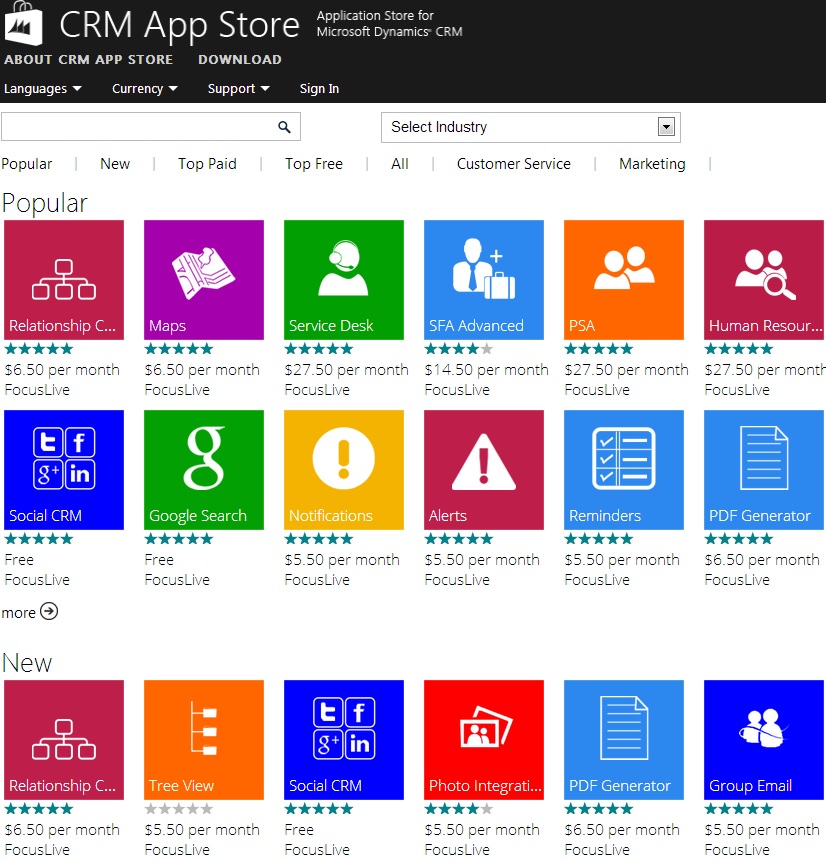Click inside the search text field
The height and width of the screenshot is (861, 826).
pyautogui.click(x=138, y=127)
